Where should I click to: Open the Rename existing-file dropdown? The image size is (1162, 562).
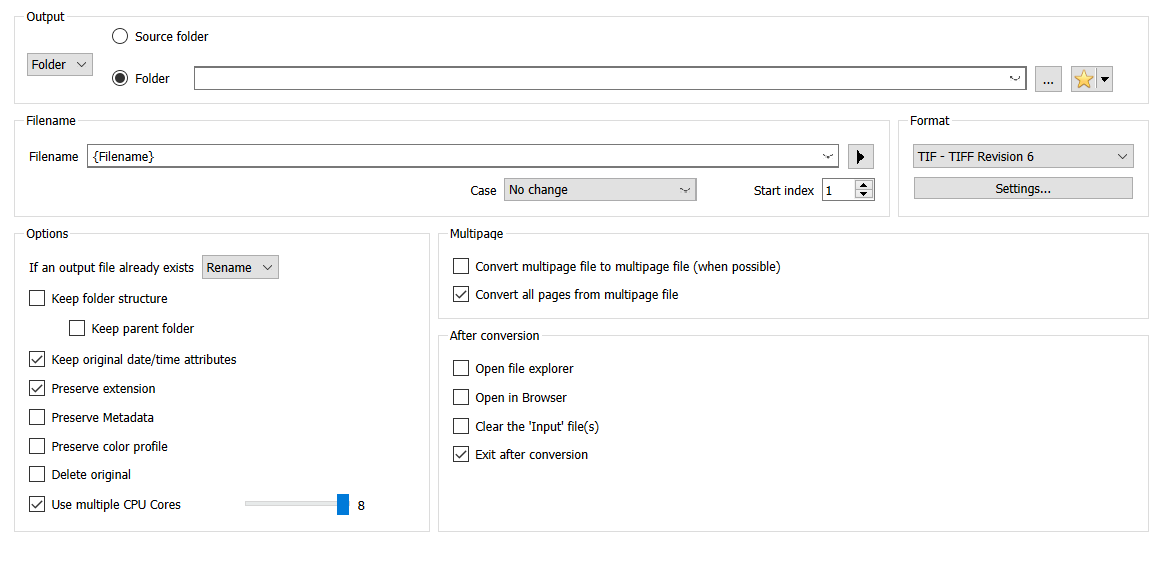pos(240,268)
